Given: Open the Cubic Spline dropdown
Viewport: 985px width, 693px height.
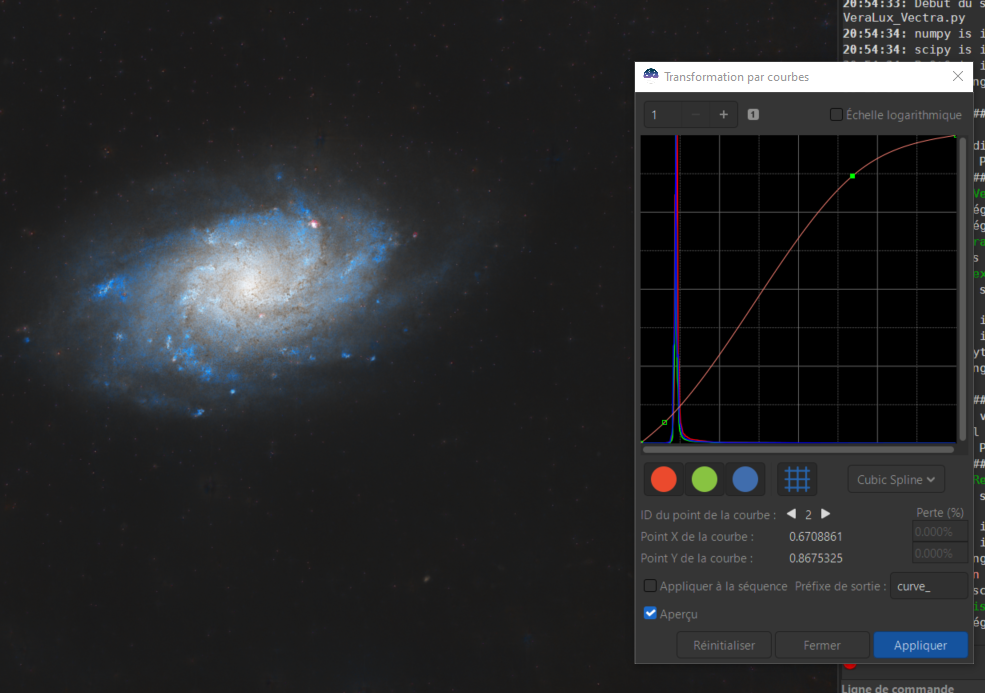Looking at the screenshot, I should click(895, 479).
